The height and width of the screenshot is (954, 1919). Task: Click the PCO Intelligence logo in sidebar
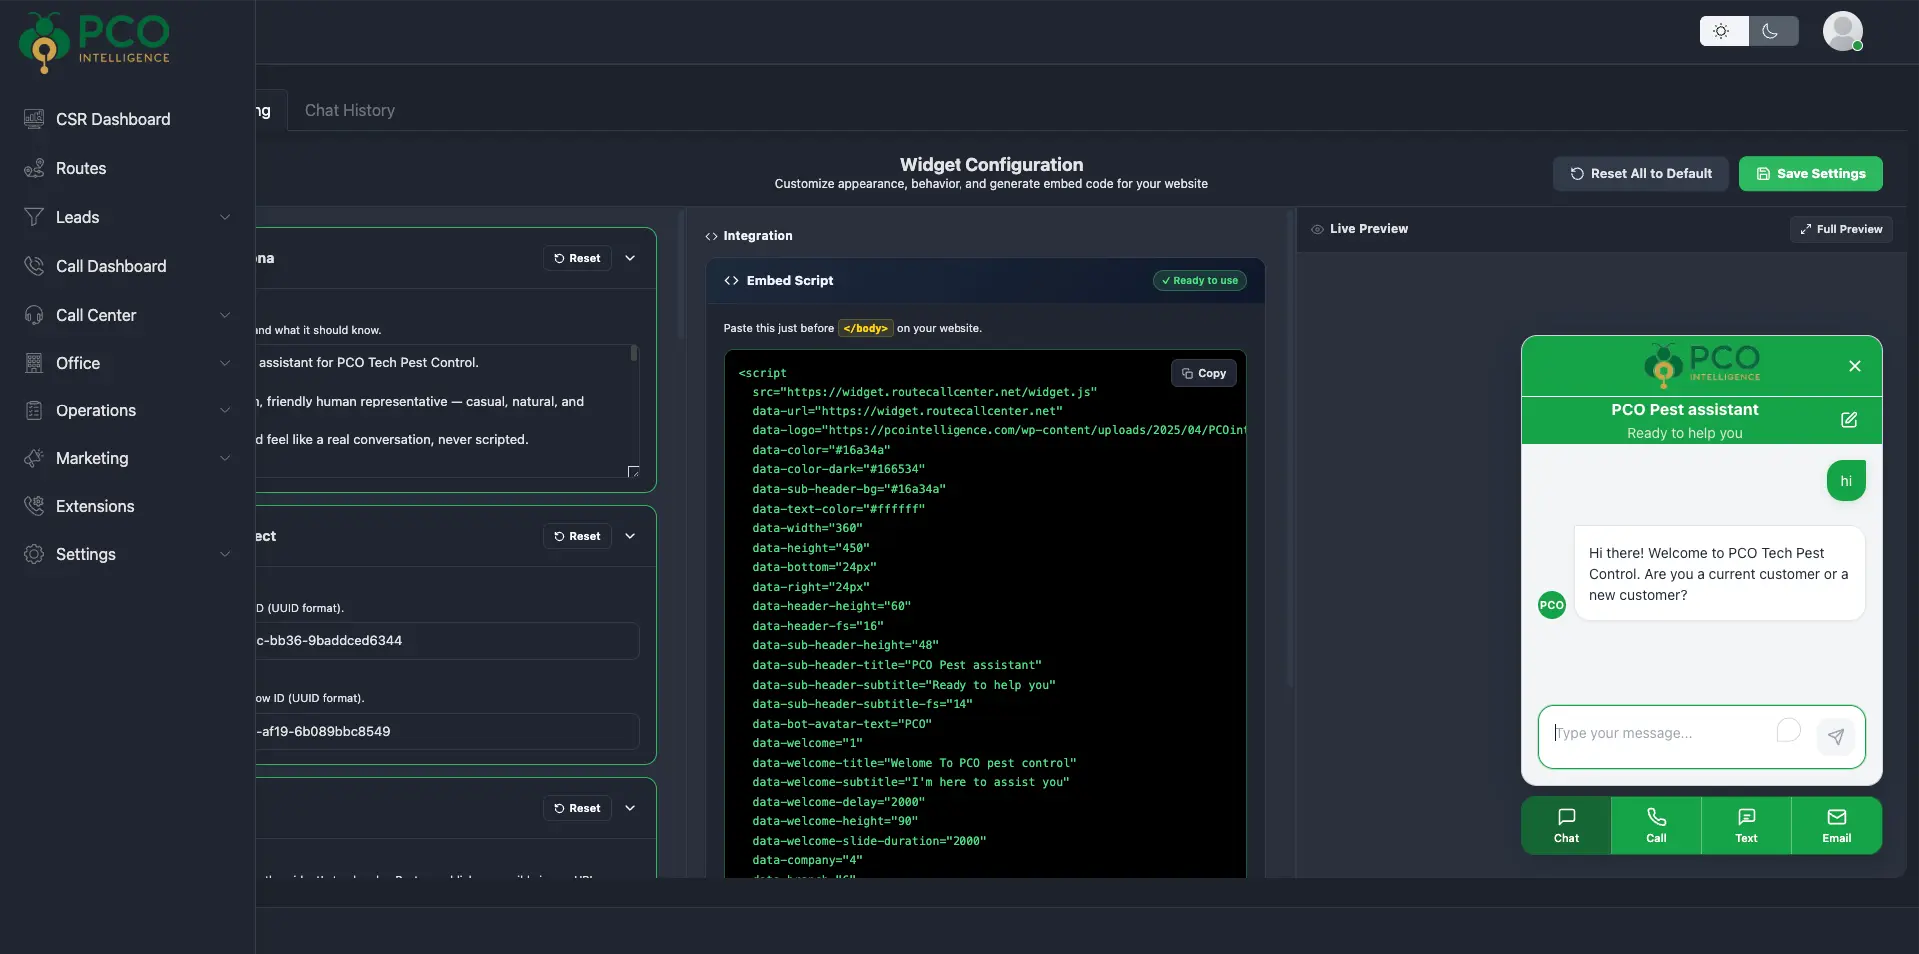[94, 42]
